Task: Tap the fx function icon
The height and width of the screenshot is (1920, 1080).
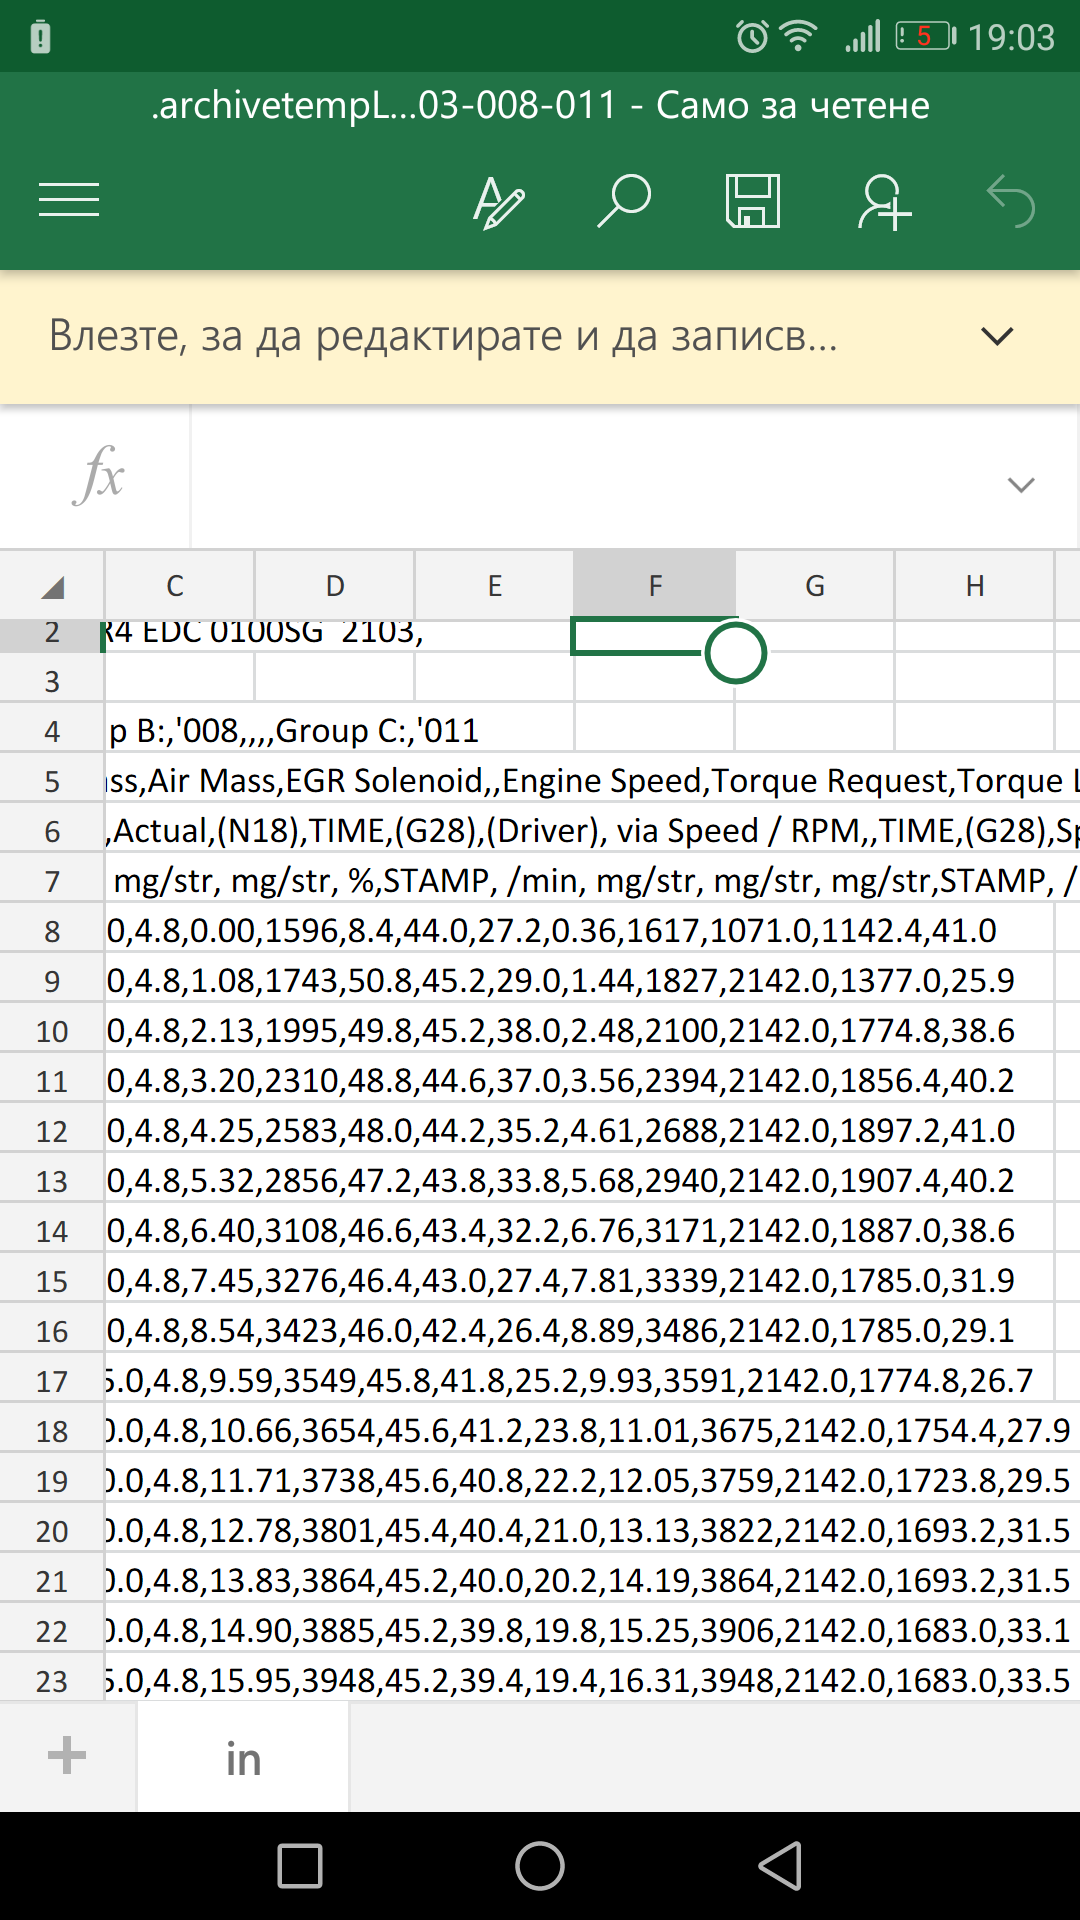Action: click(x=98, y=475)
